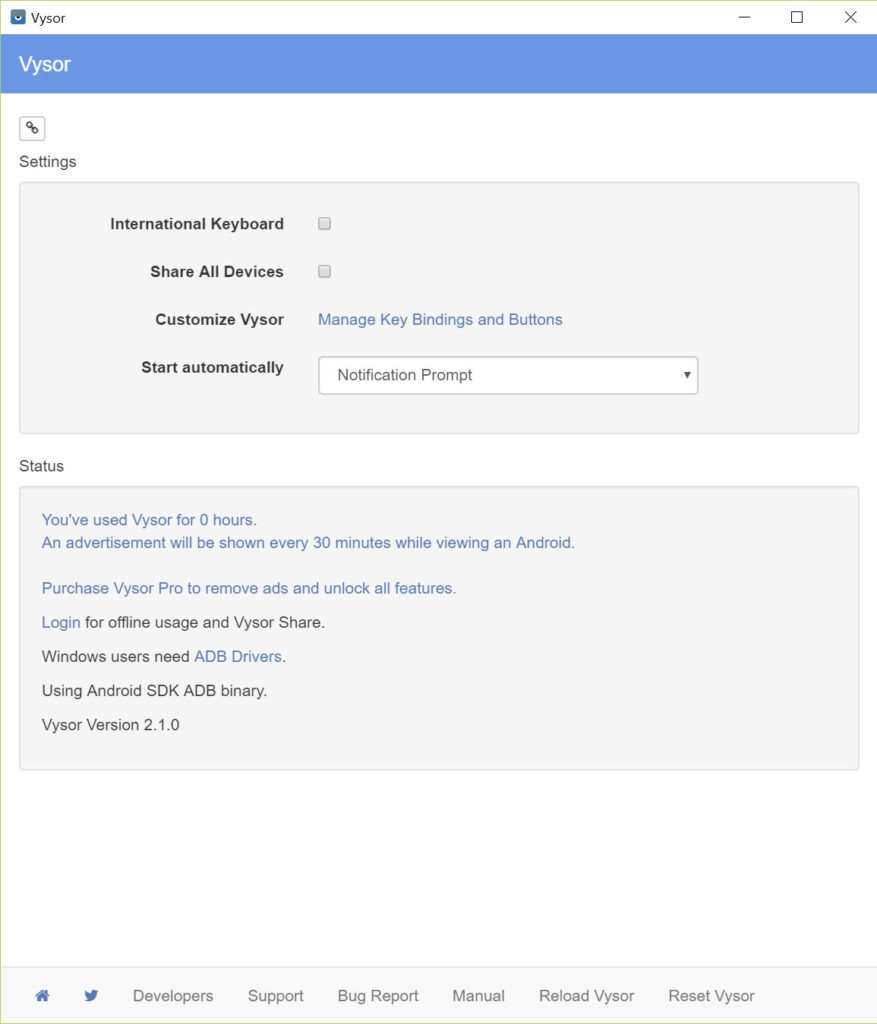Click the Vysor usage hours link

pyautogui.click(x=149, y=520)
